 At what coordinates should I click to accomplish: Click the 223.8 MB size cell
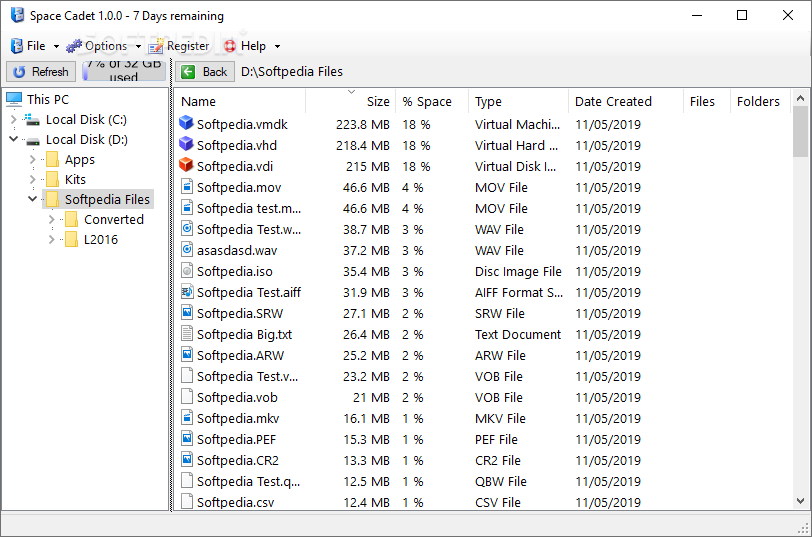(x=362, y=124)
